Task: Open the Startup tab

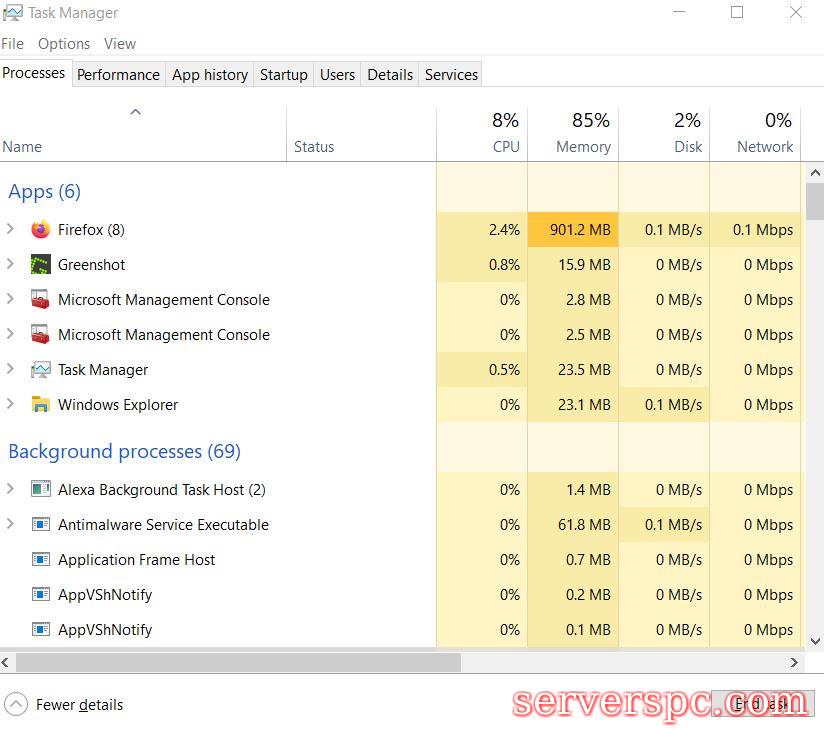Action: (x=283, y=75)
